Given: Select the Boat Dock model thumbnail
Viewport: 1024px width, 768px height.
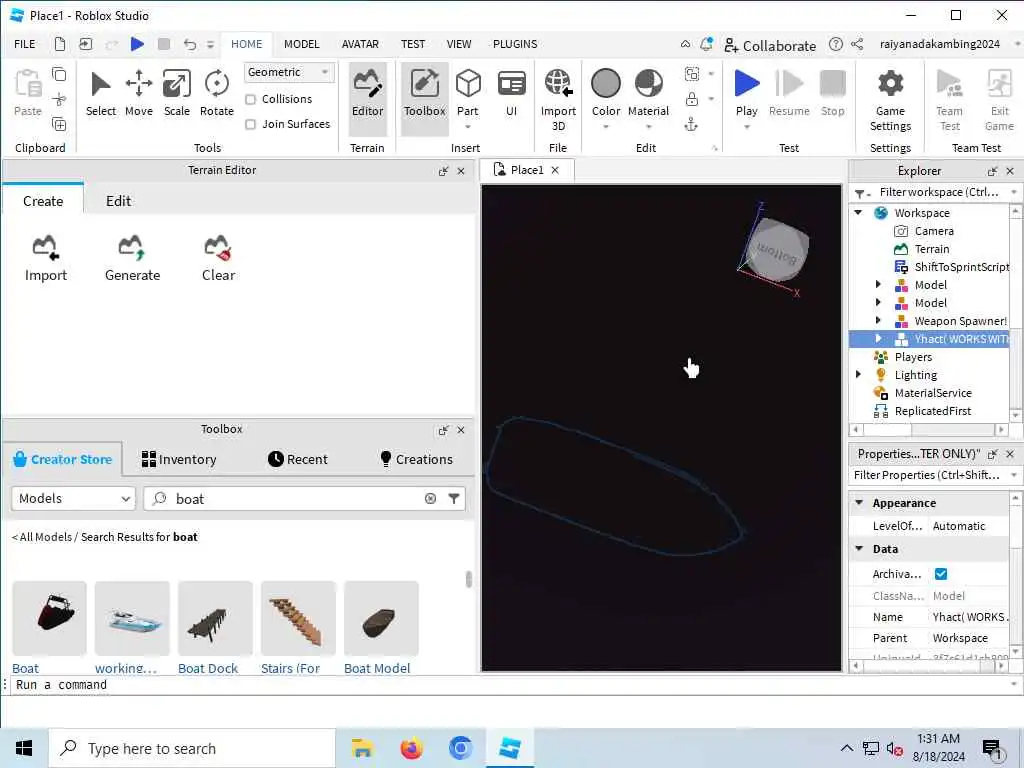Looking at the screenshot, I should pyautogui.click(x=215, y=618).
